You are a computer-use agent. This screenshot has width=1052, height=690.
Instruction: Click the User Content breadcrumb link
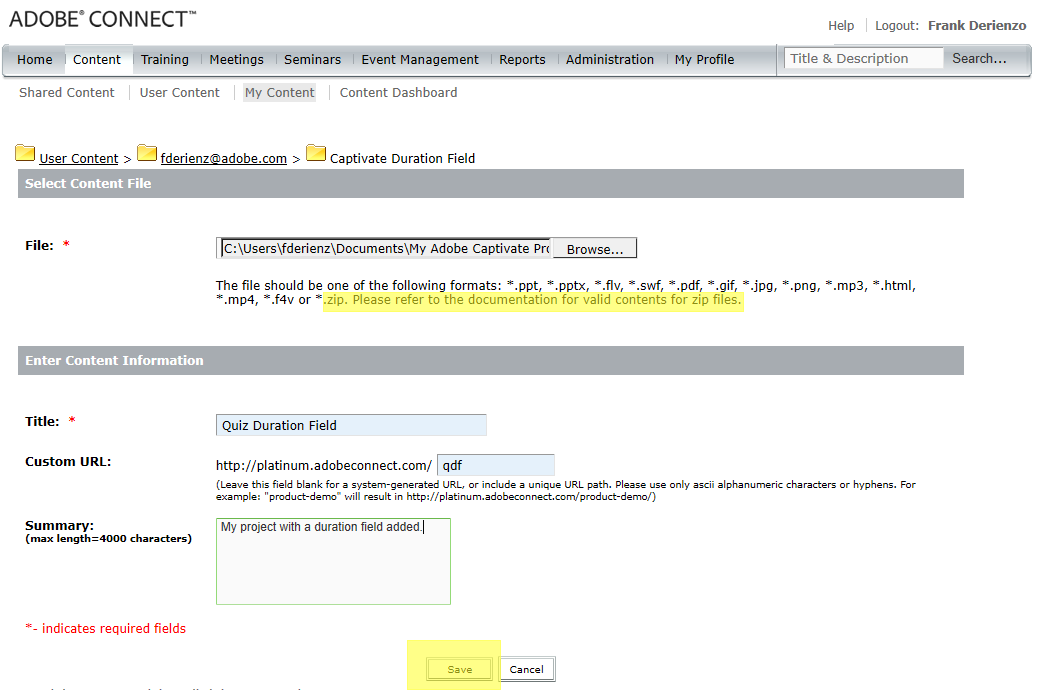(78, 158)
